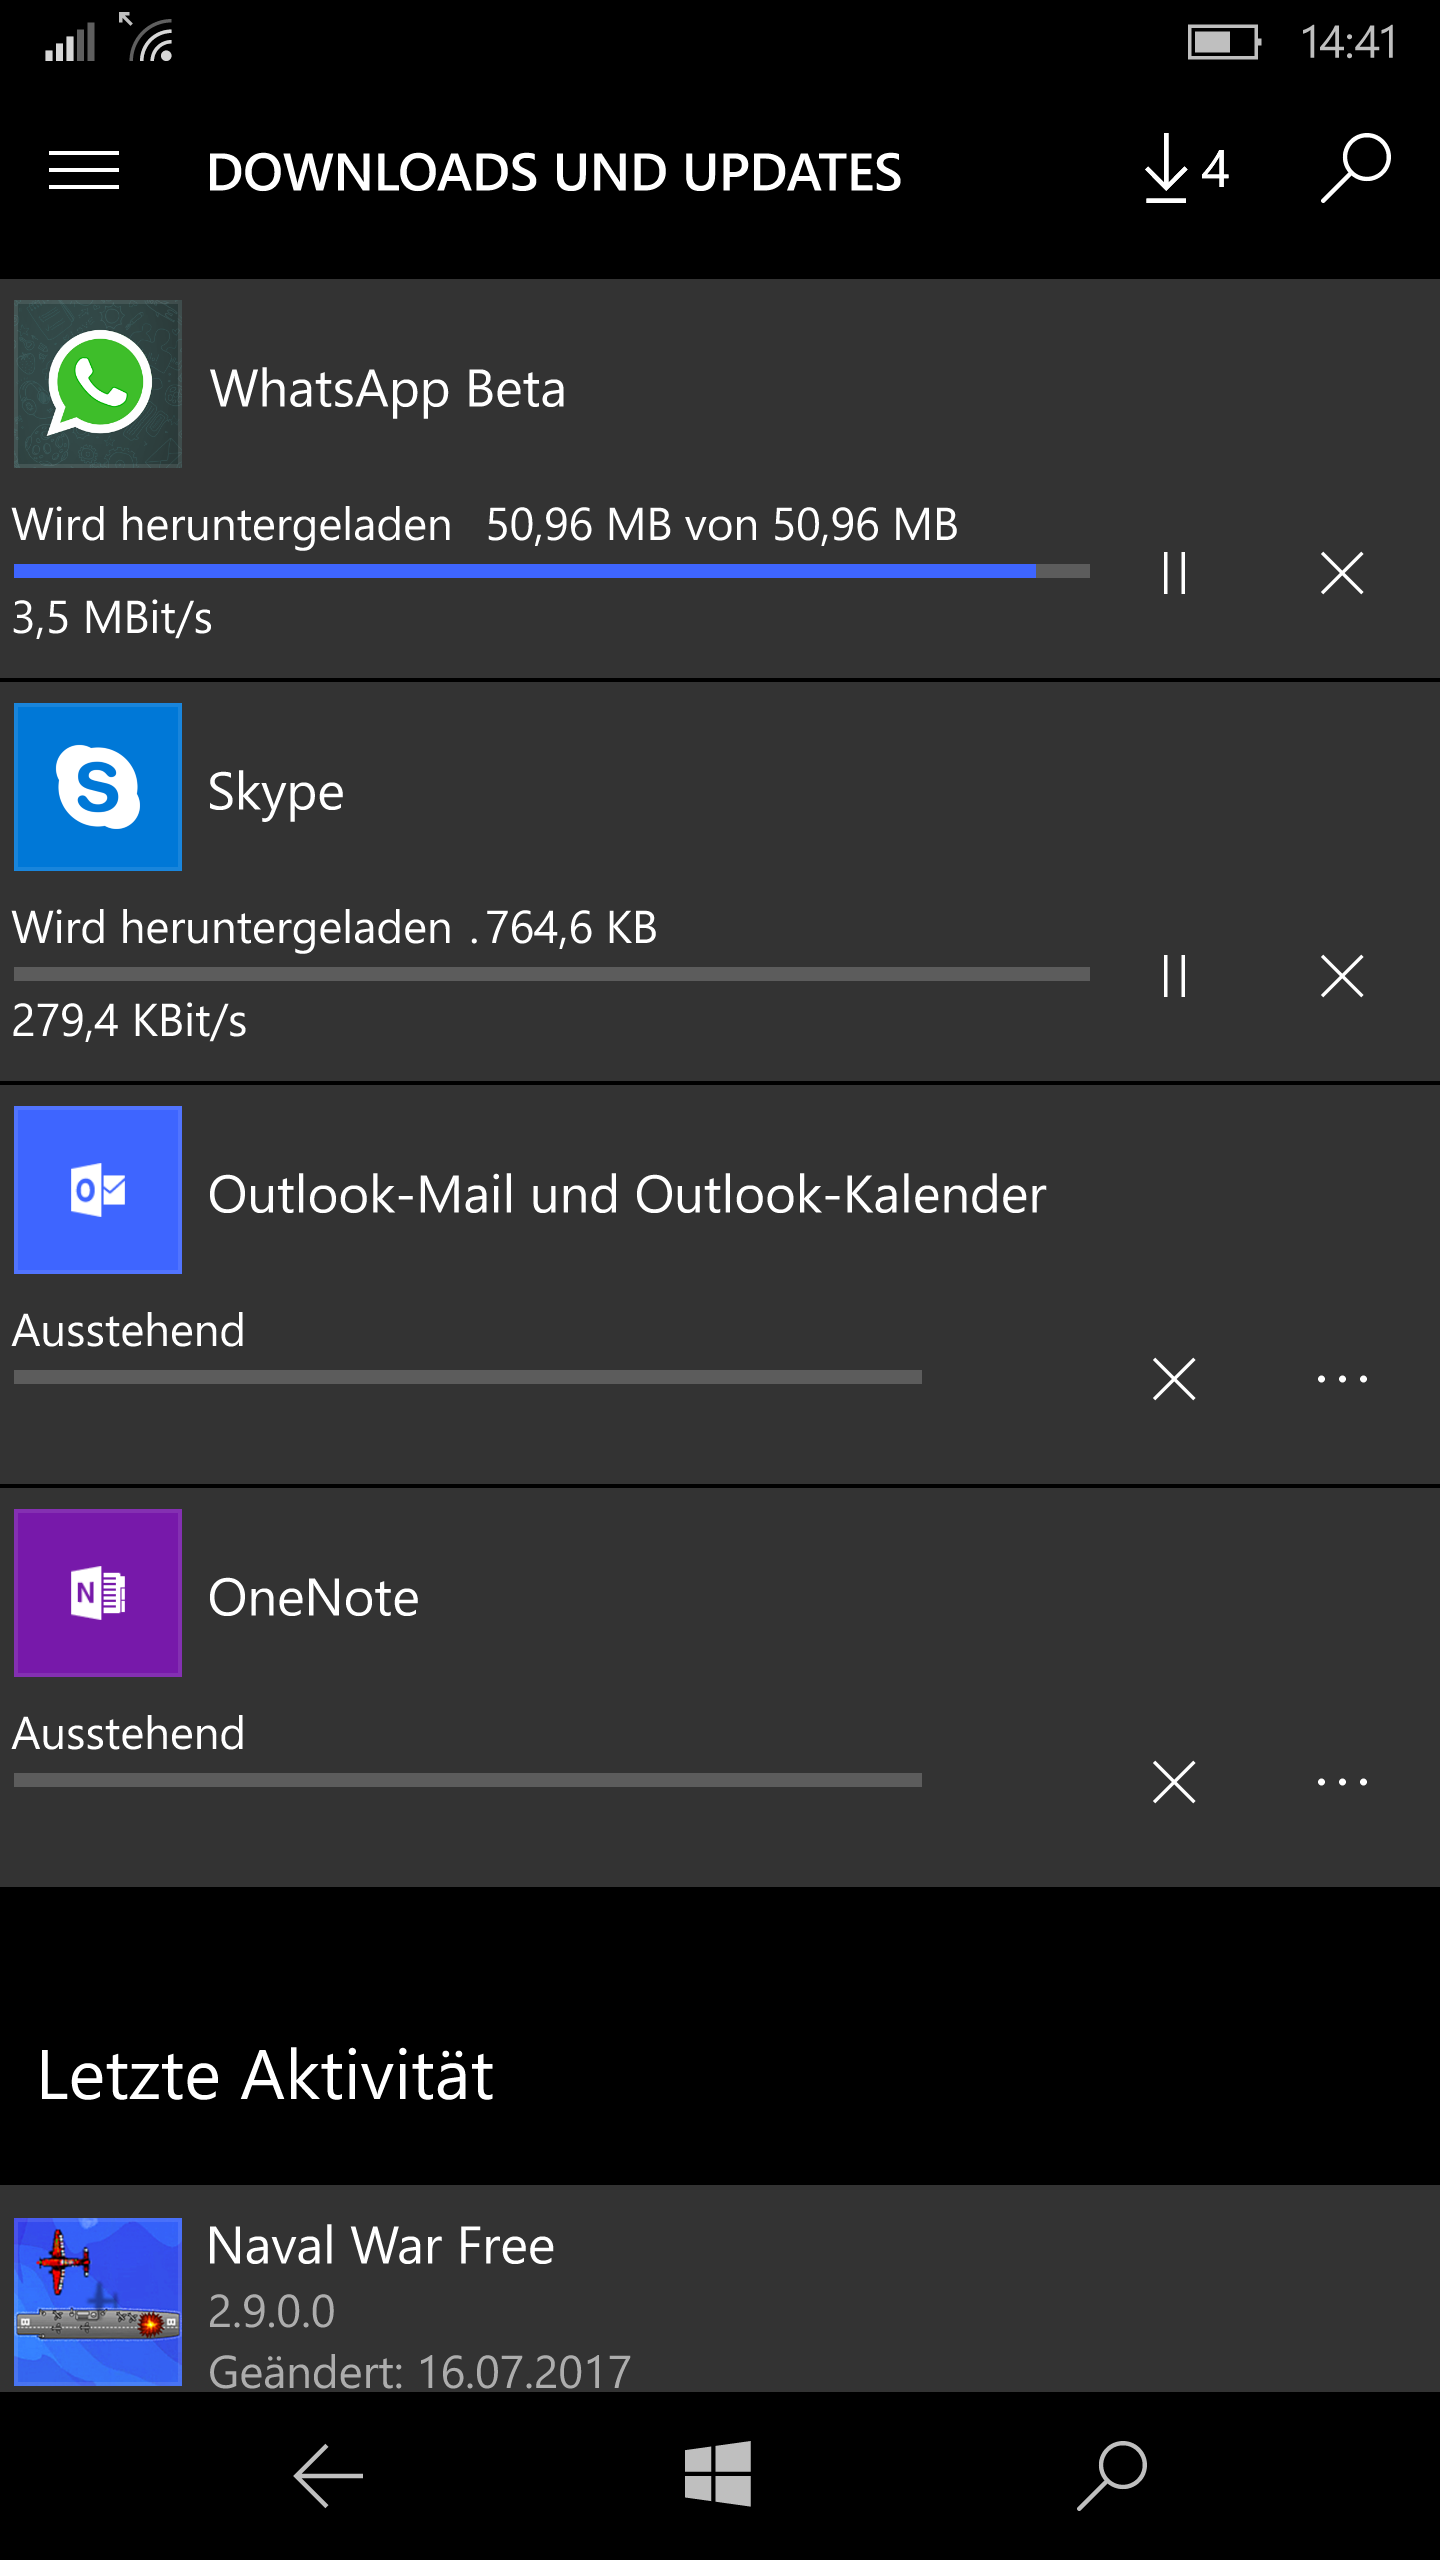Tap the bottom navigation search button

point(1112,2475)
